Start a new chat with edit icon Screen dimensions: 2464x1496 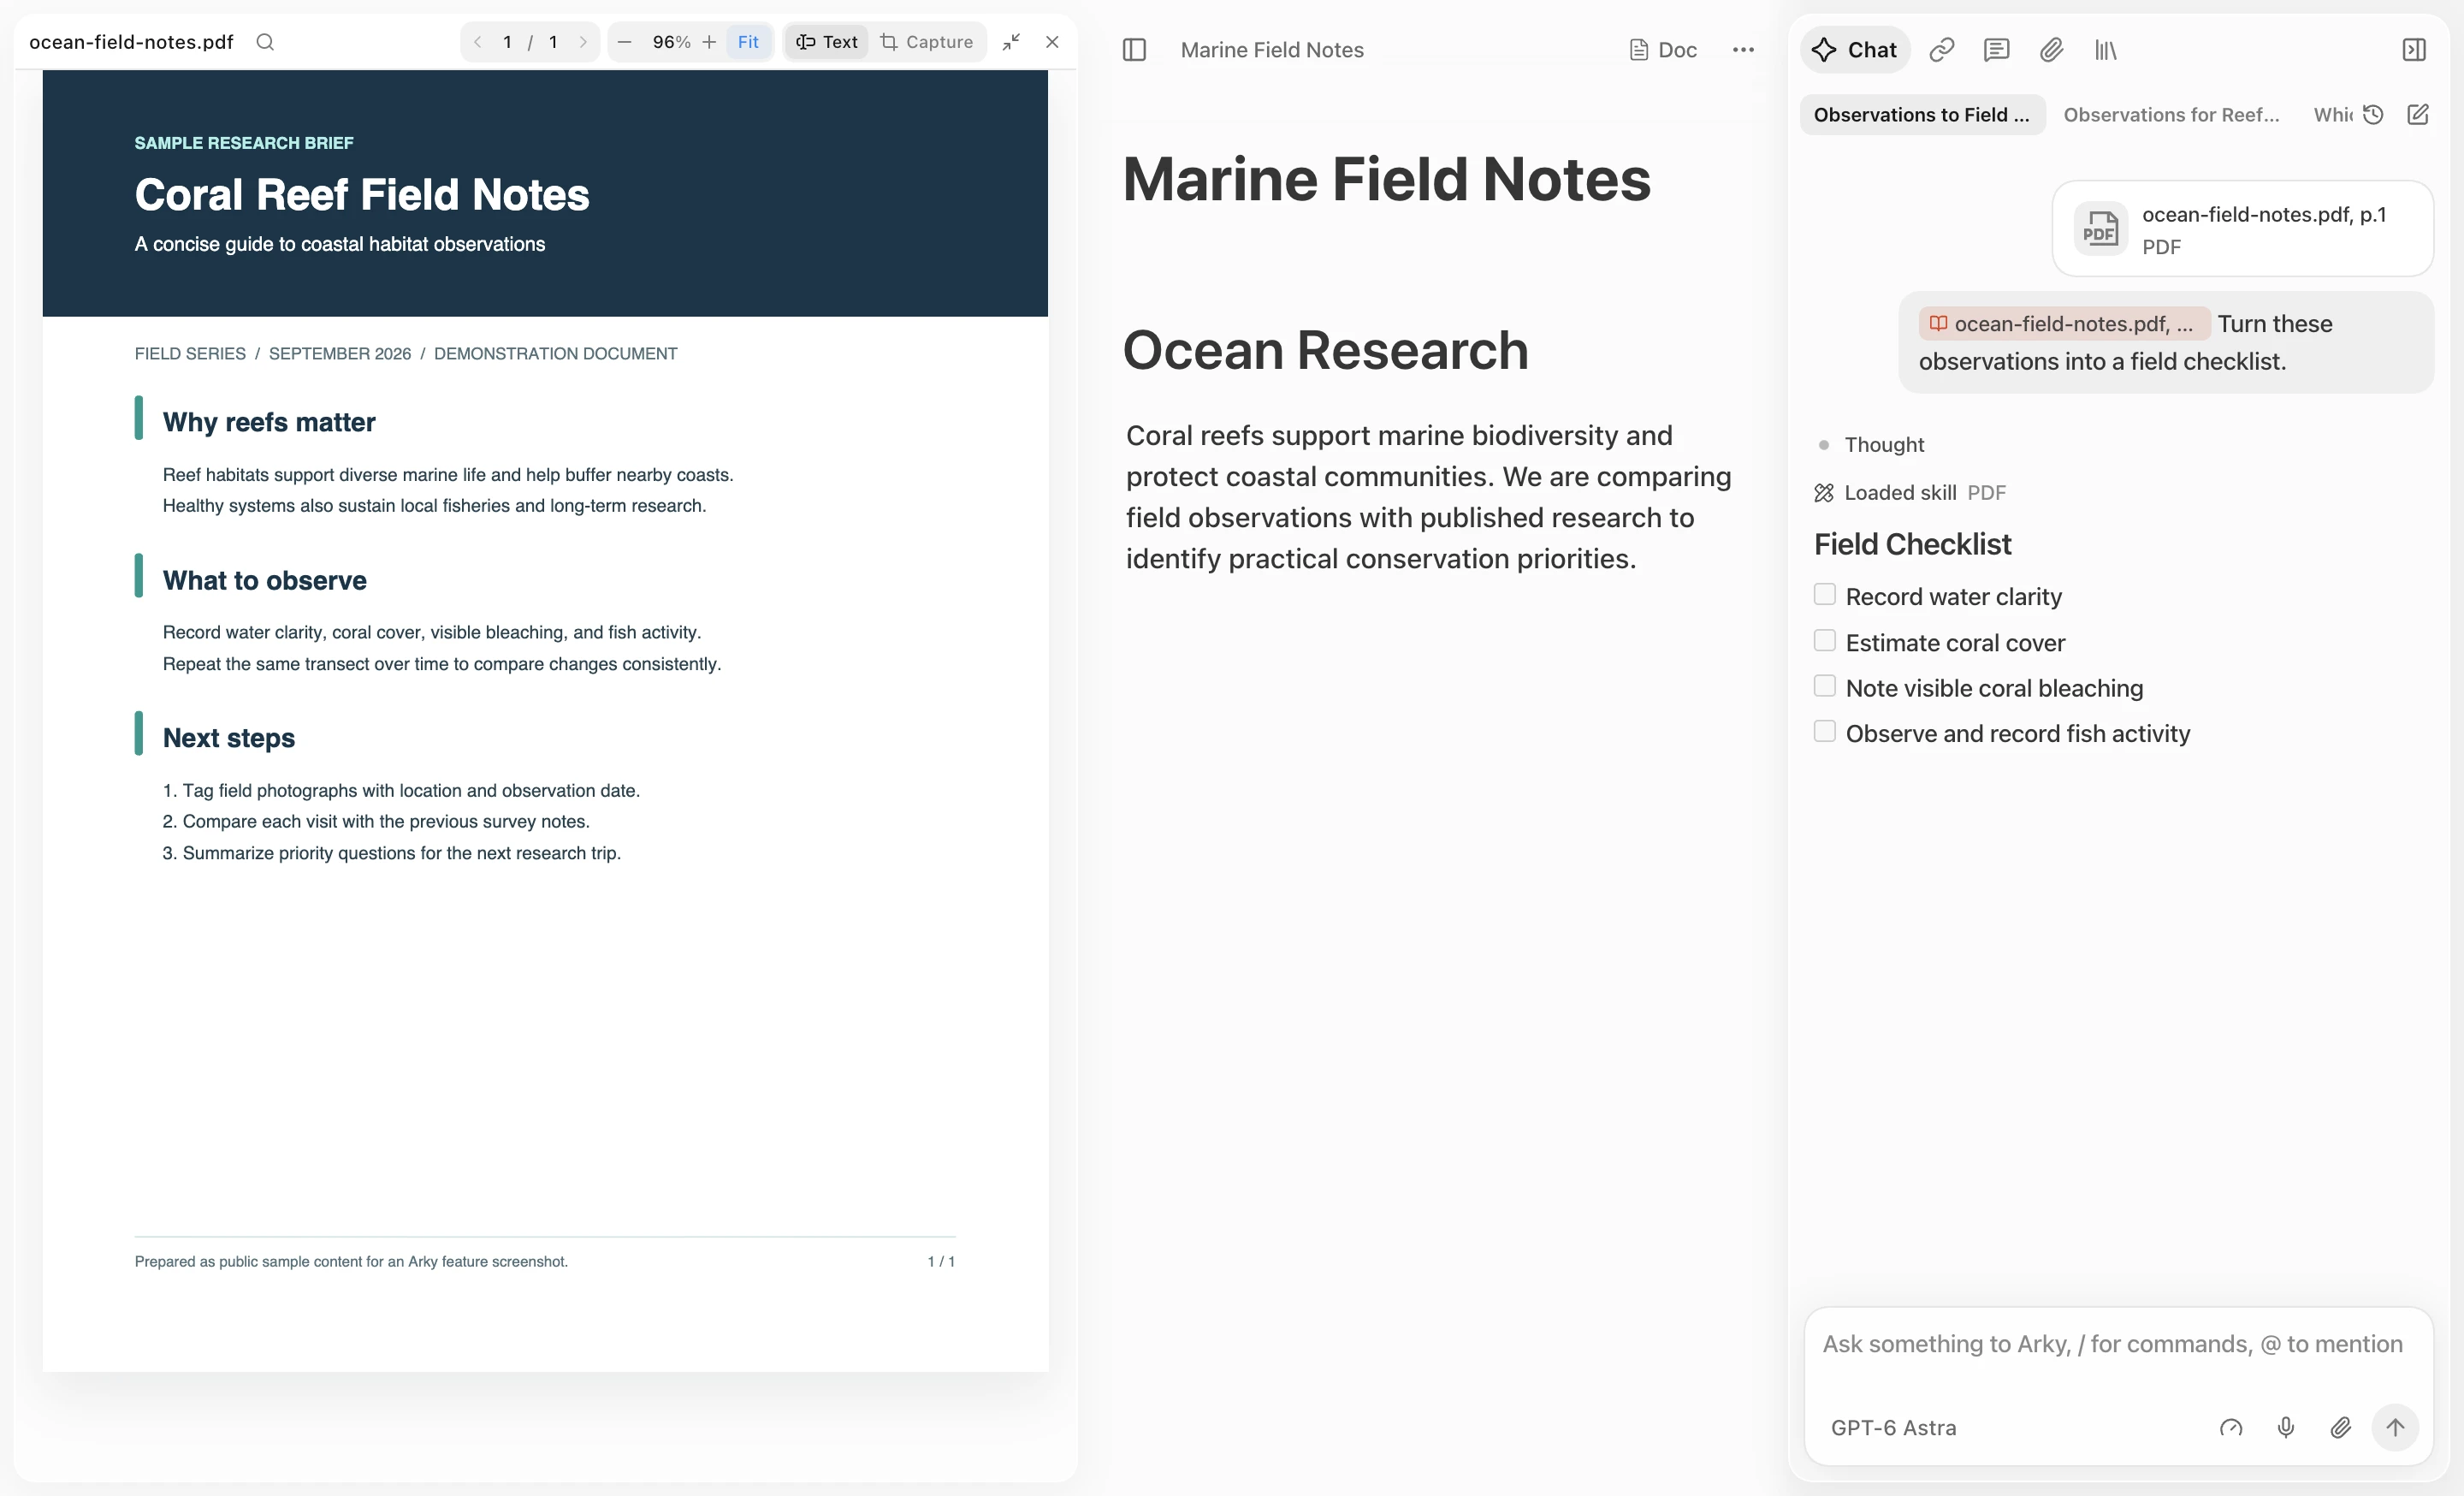[x=2418, y=115]
